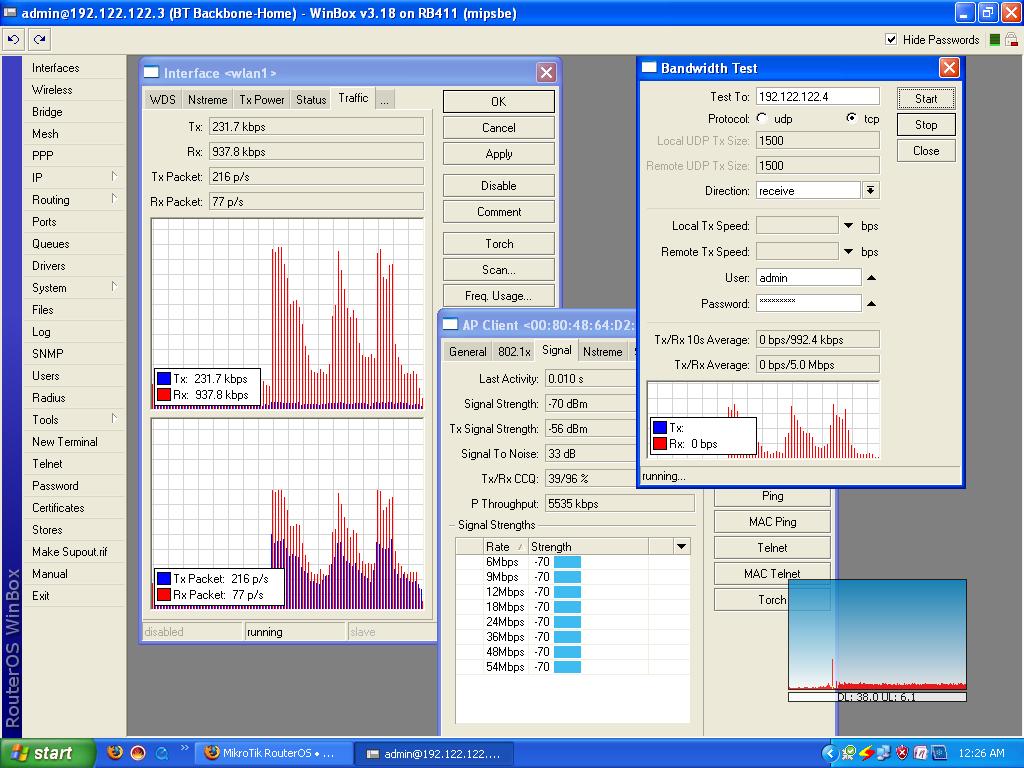Click the blue Tx legend swatch in traffic graph

(164, 378)
